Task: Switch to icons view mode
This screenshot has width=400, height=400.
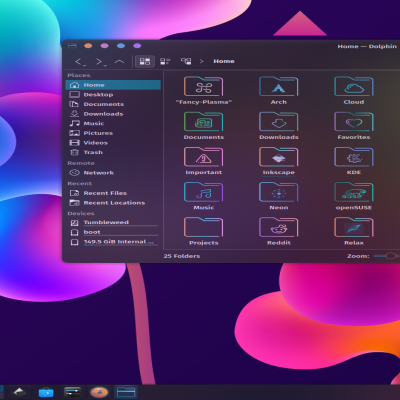Action: (145, 61)
